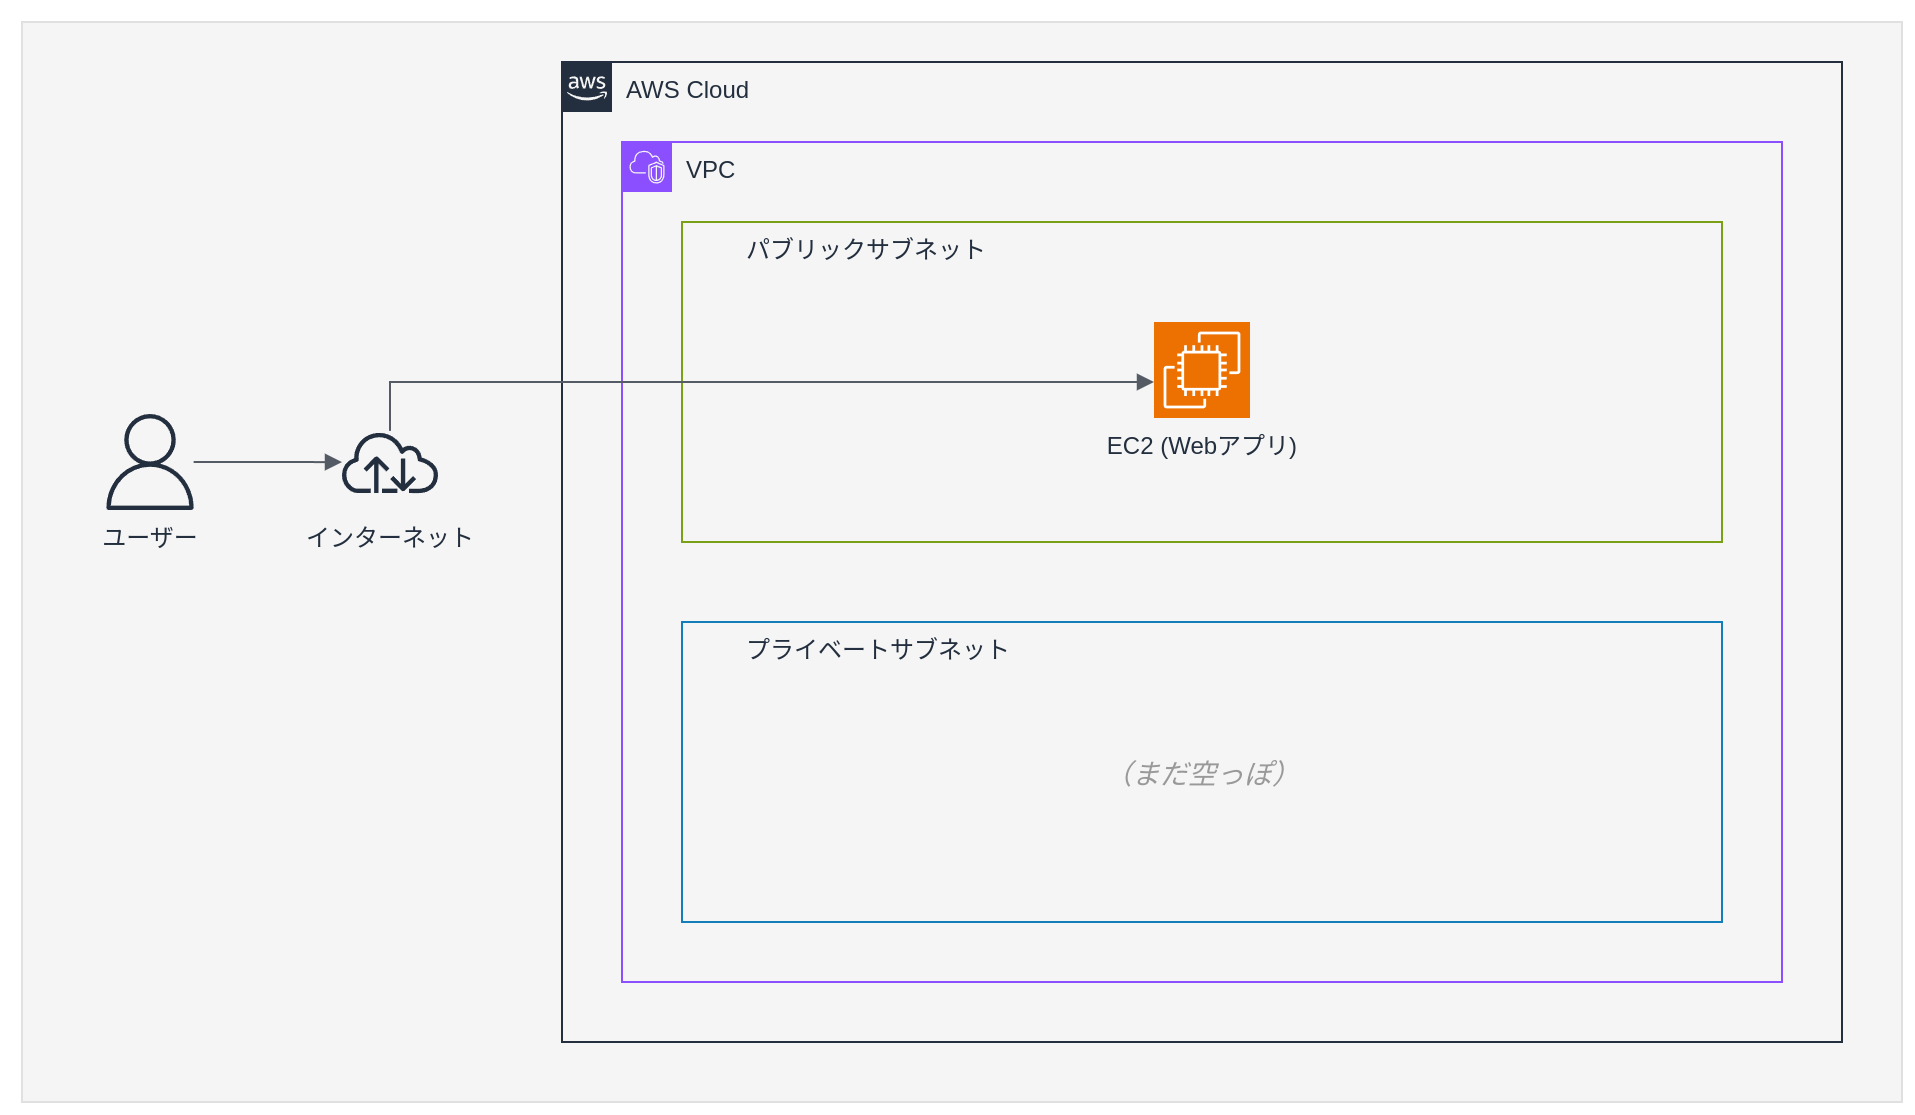Viewport: 1915px width, 1115px height.
Task: Select the orange EC2 instance icon
Action: [1201, 370]
